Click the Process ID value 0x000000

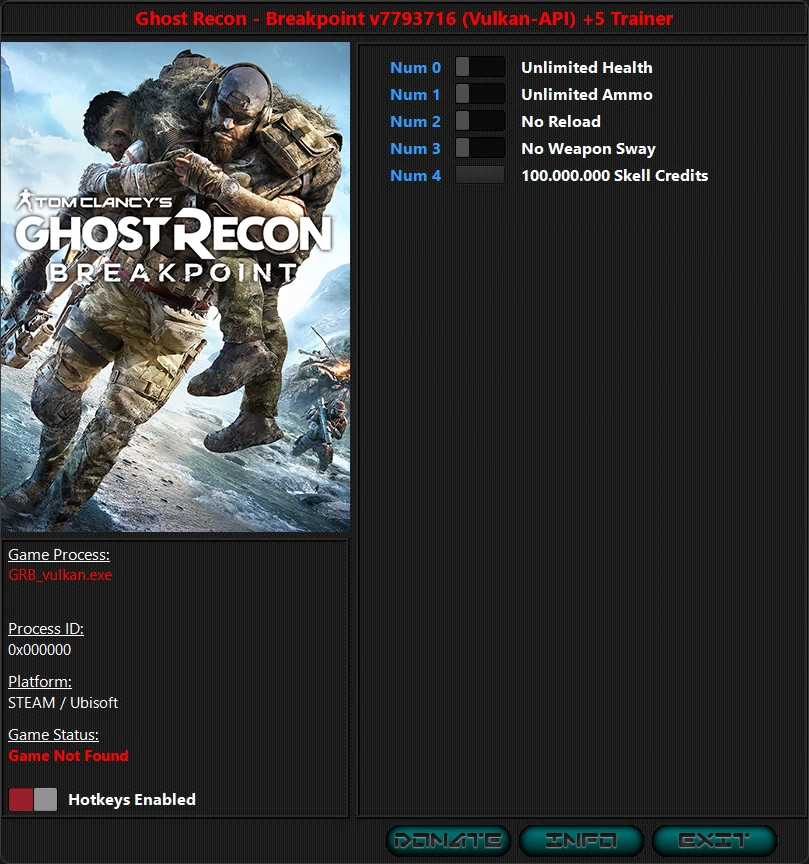coord(38,649)
